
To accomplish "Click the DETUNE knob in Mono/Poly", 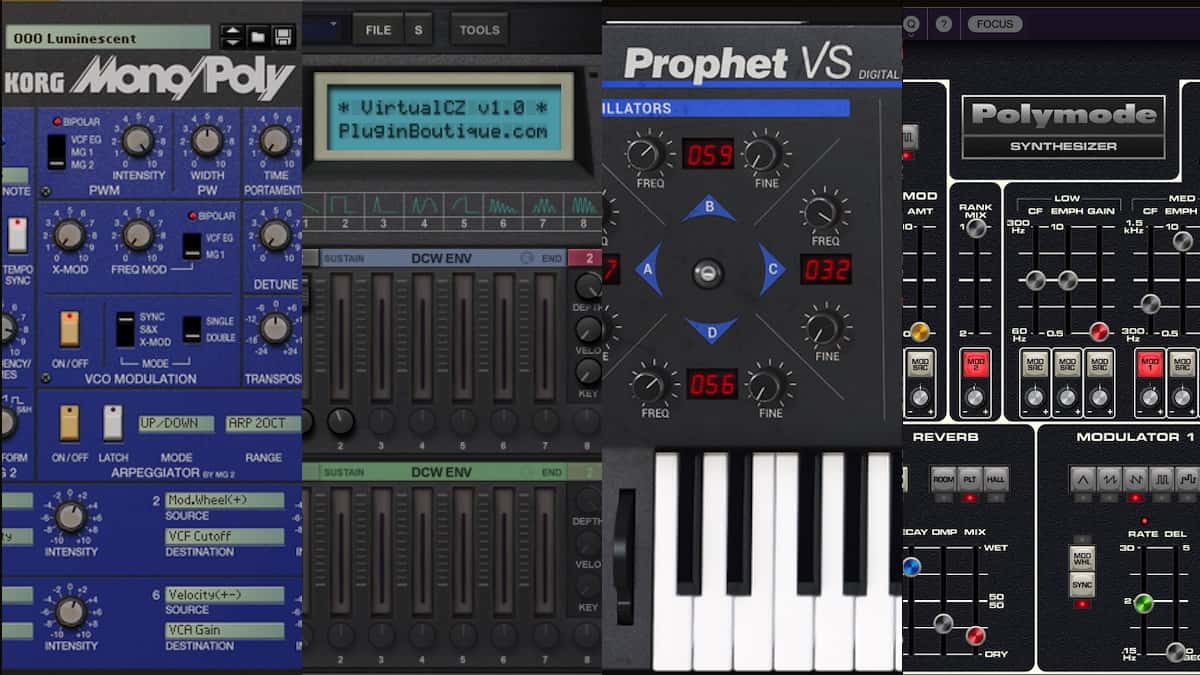I will (275, 235).
